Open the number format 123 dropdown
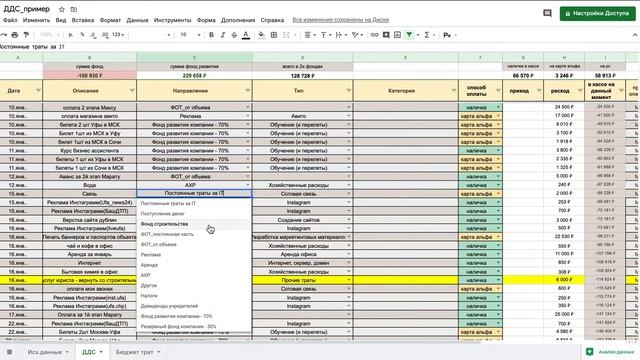The width and height of the screenshot is (640, 360). [118, 35]
